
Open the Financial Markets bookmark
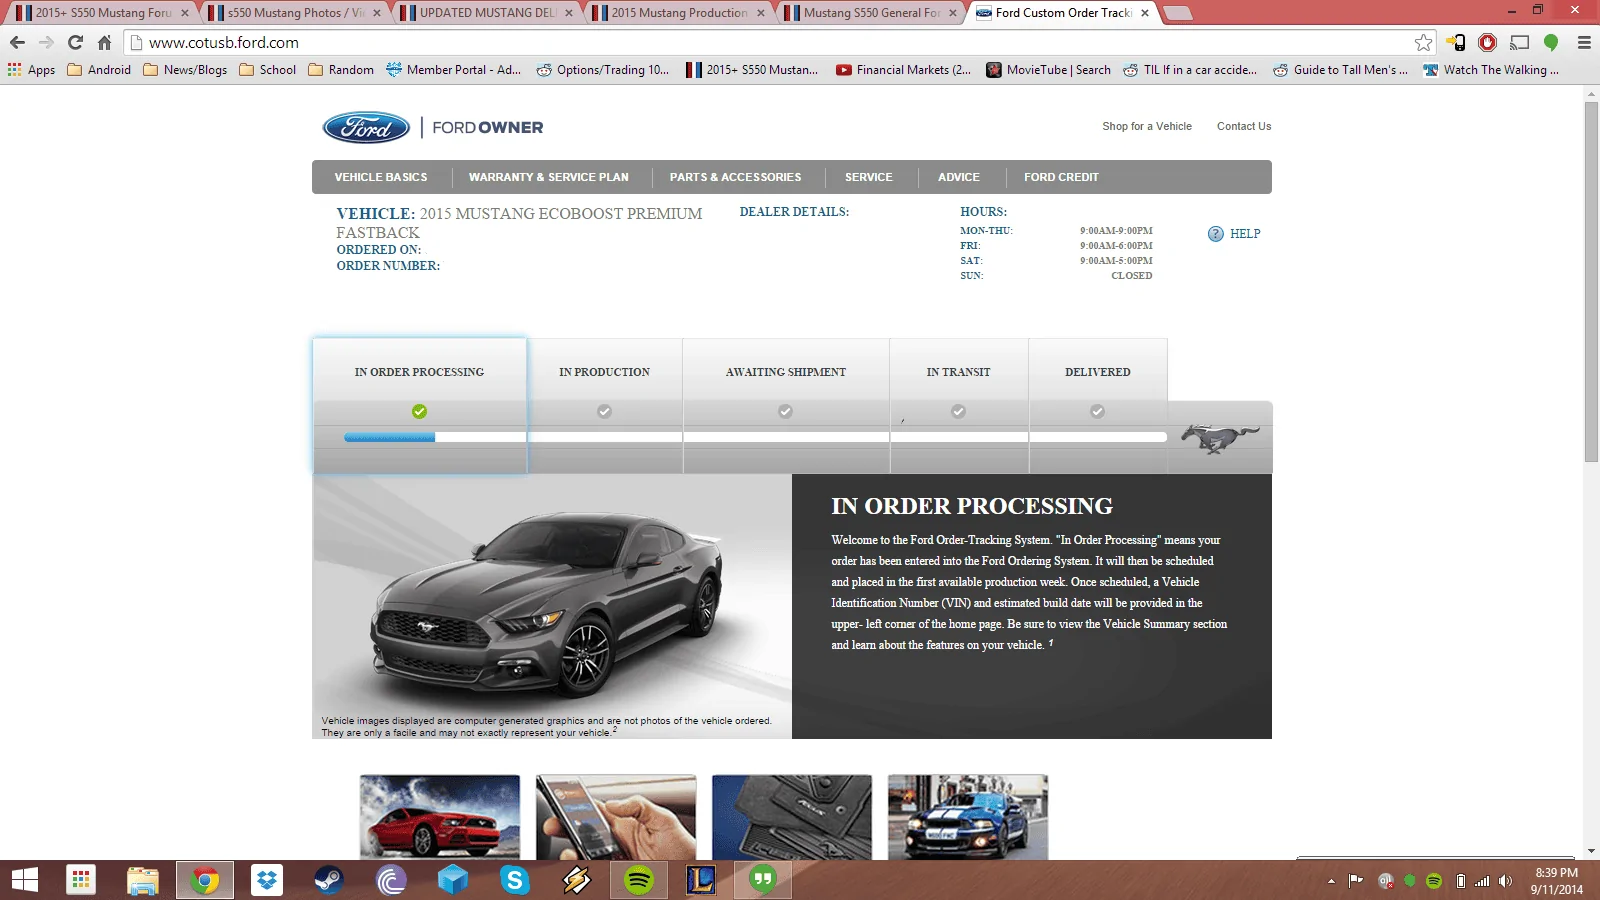(903, 70)
